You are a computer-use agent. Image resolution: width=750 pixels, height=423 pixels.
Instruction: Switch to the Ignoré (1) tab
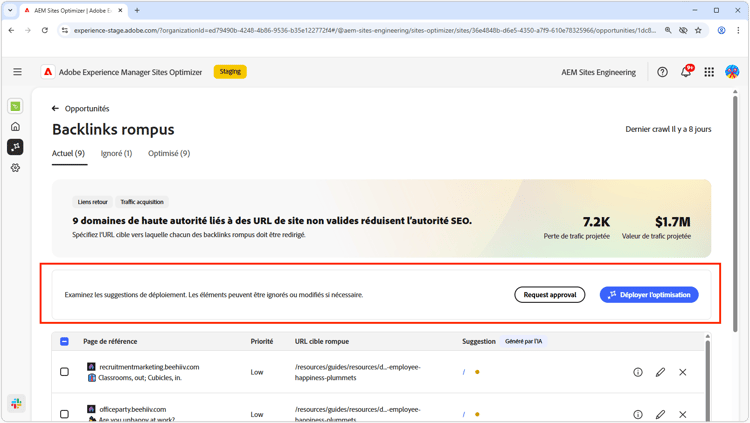coord(116,153)
